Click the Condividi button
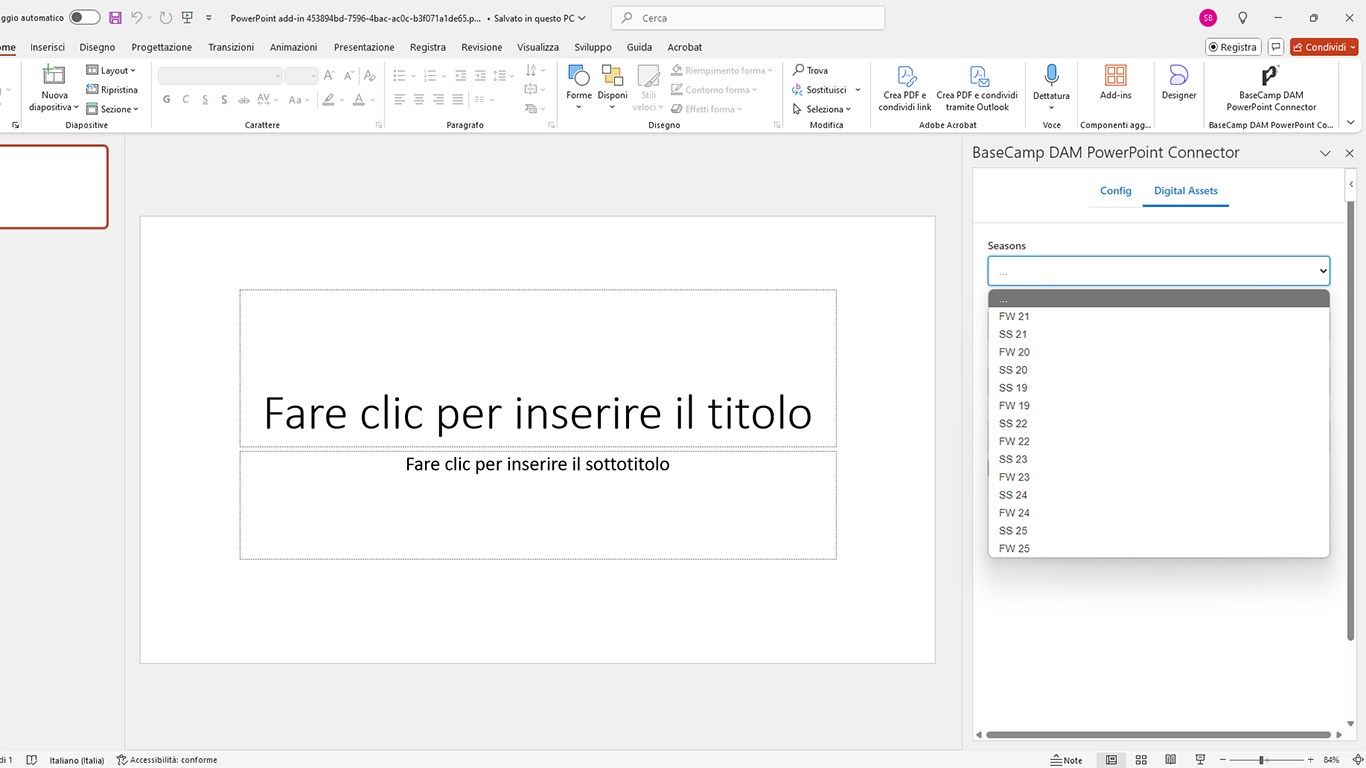 point(1323,47)
